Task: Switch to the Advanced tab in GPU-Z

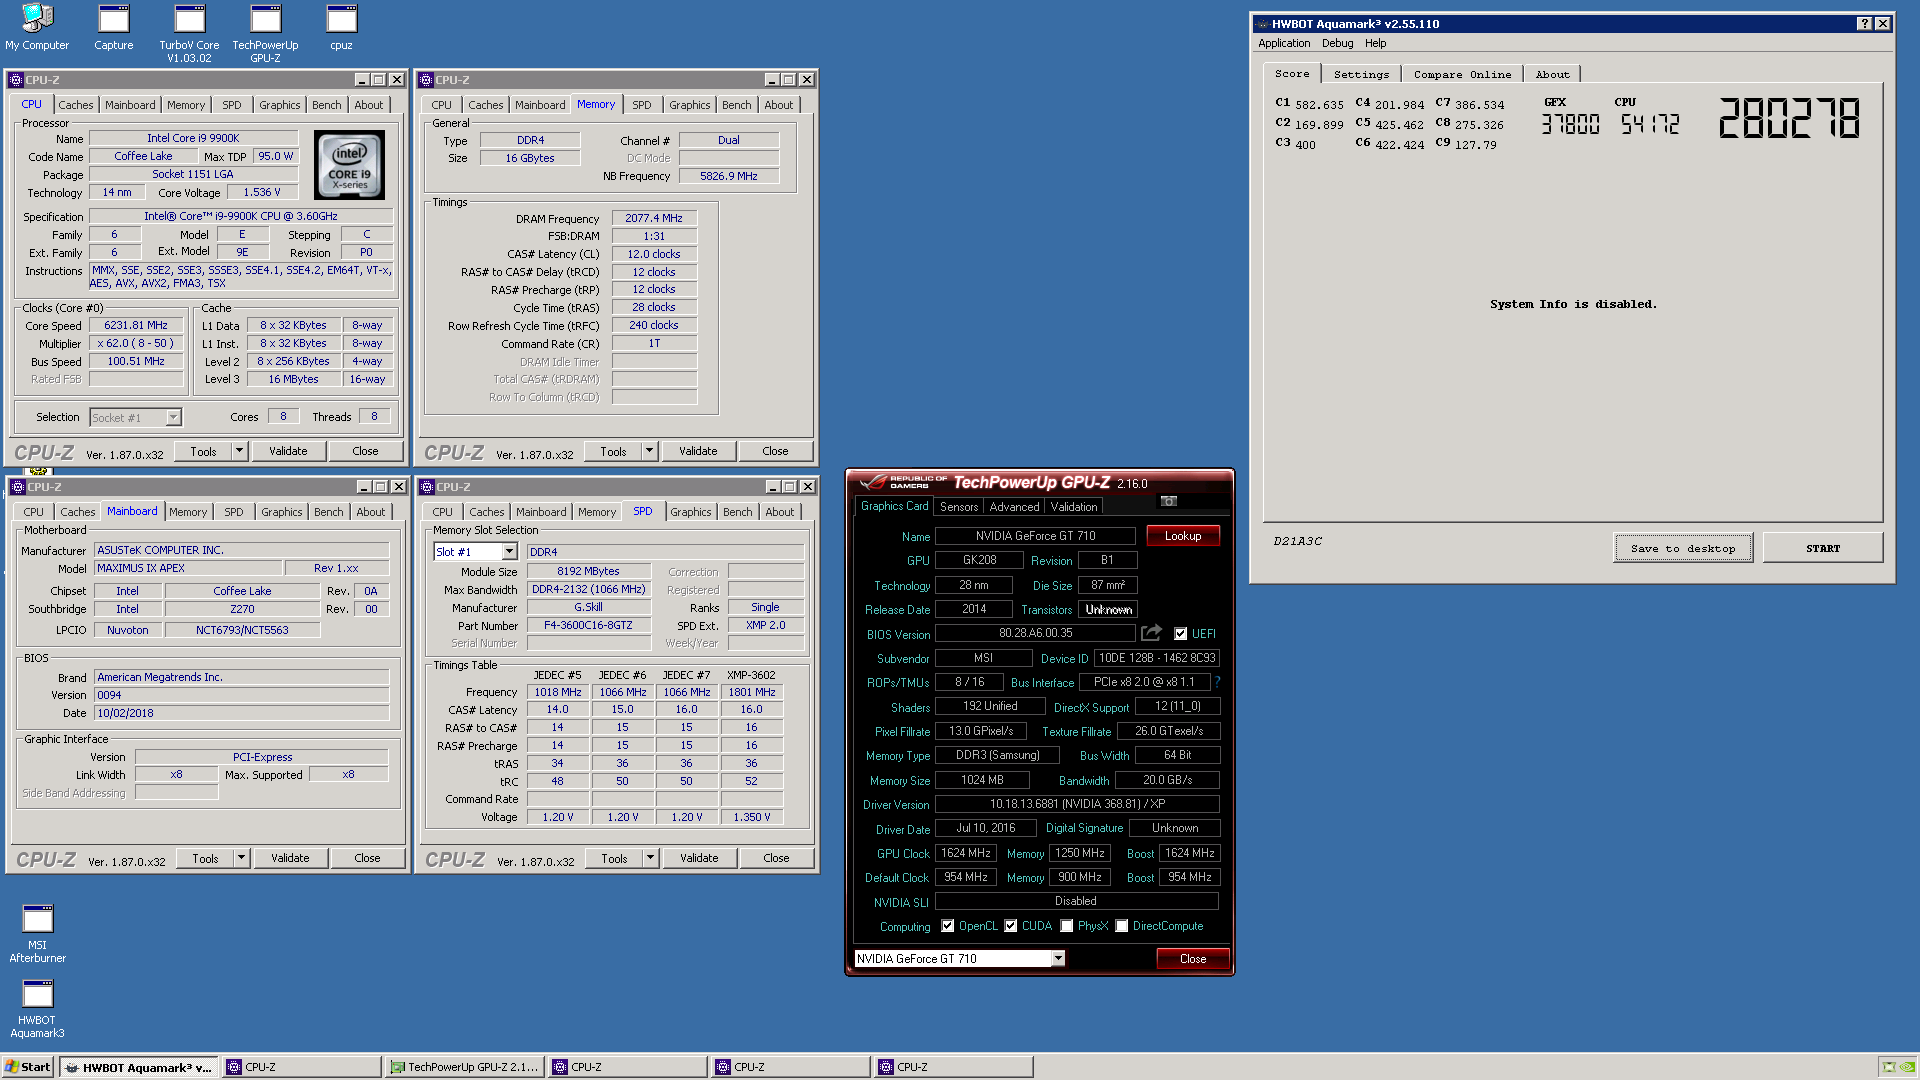Action: point(1014,507)
